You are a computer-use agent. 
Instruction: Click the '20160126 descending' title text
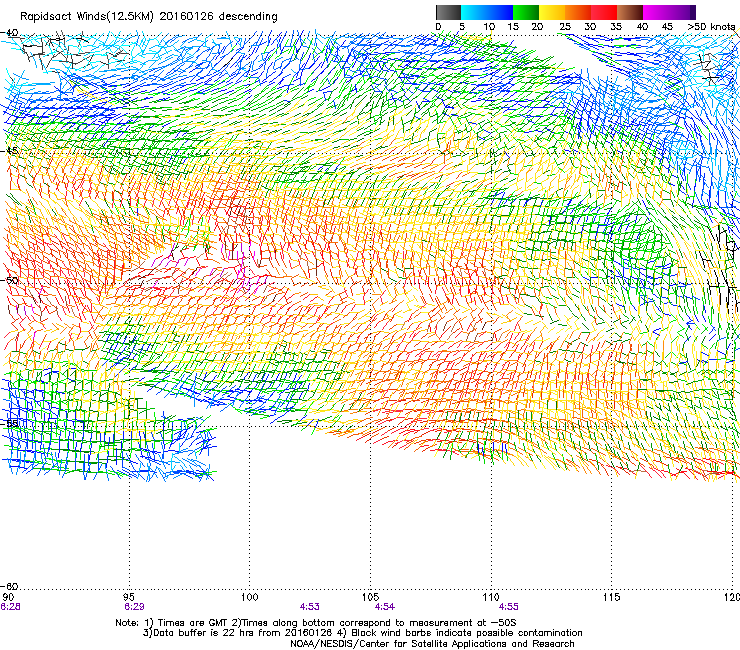pos(218,16)
